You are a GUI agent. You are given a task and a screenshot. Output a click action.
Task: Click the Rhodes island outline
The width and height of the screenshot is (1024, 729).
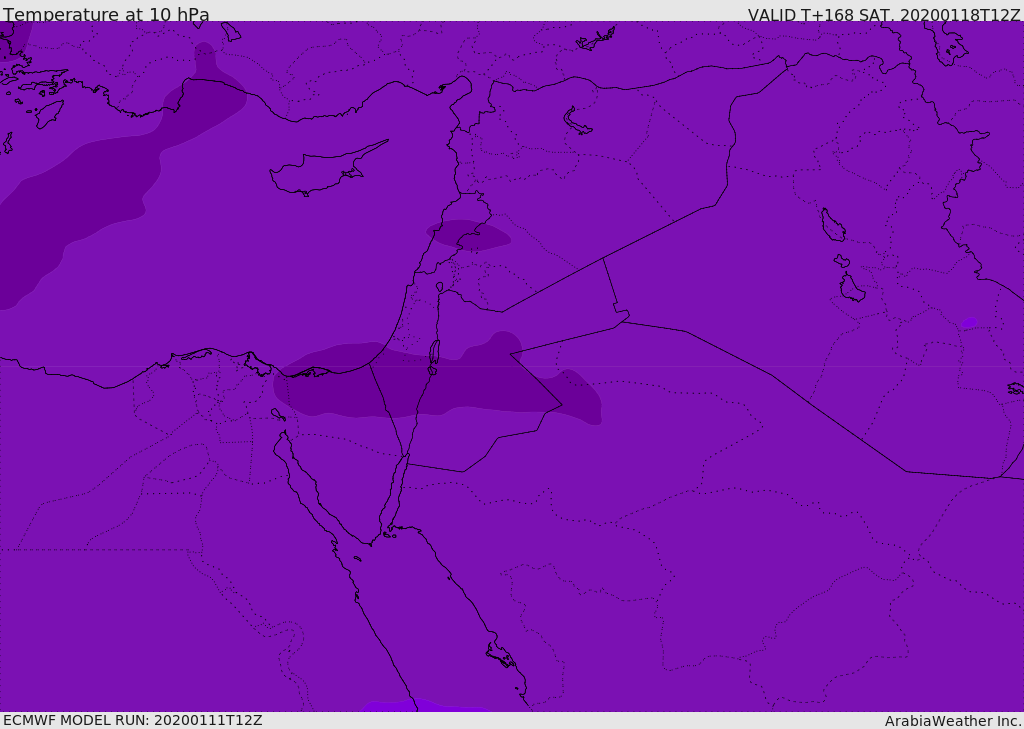[48, 113]
